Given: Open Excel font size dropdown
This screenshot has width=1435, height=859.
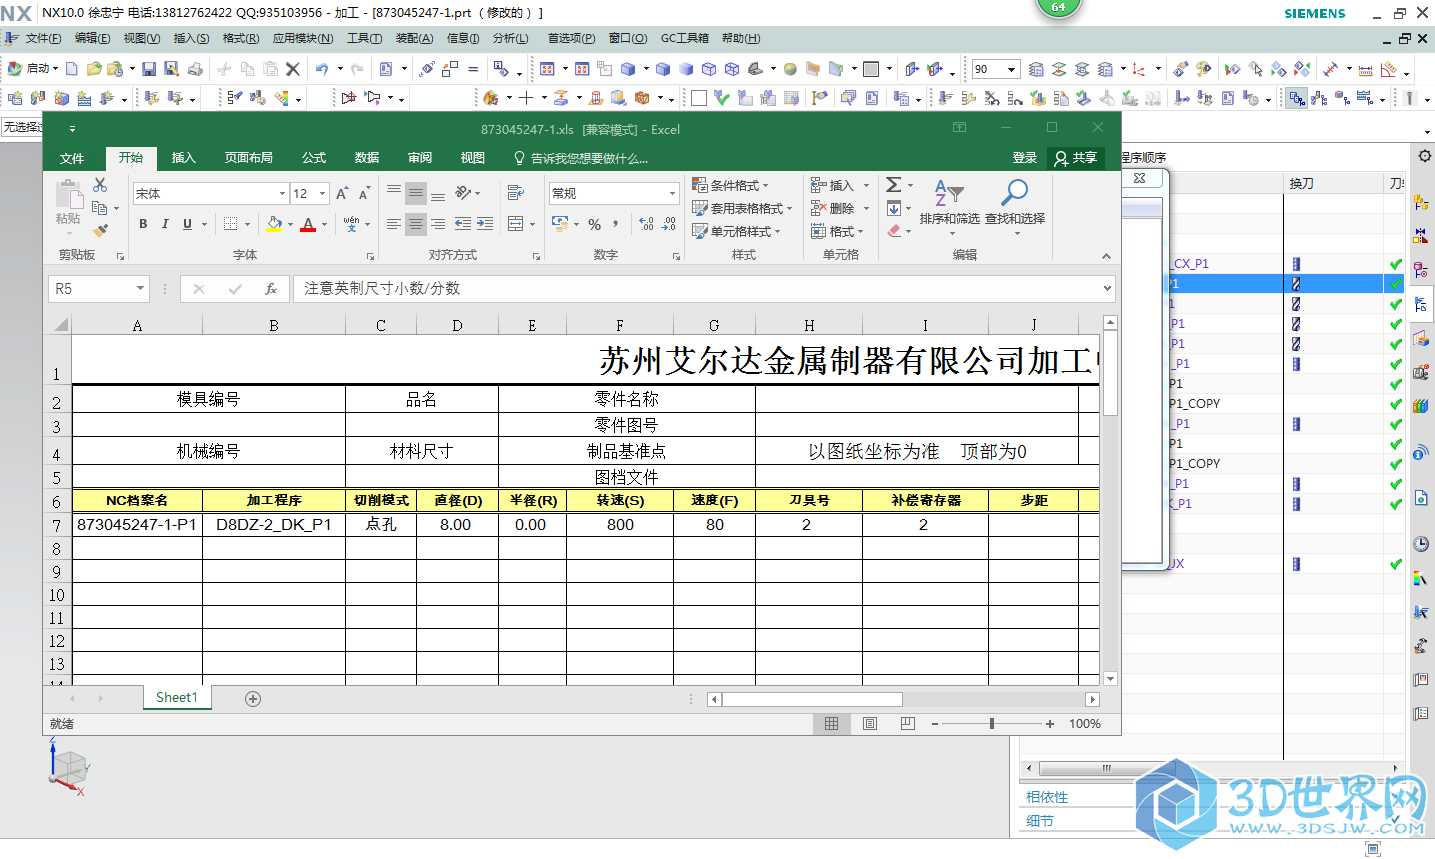Looking at the screenshot, I should click(322, 193).
